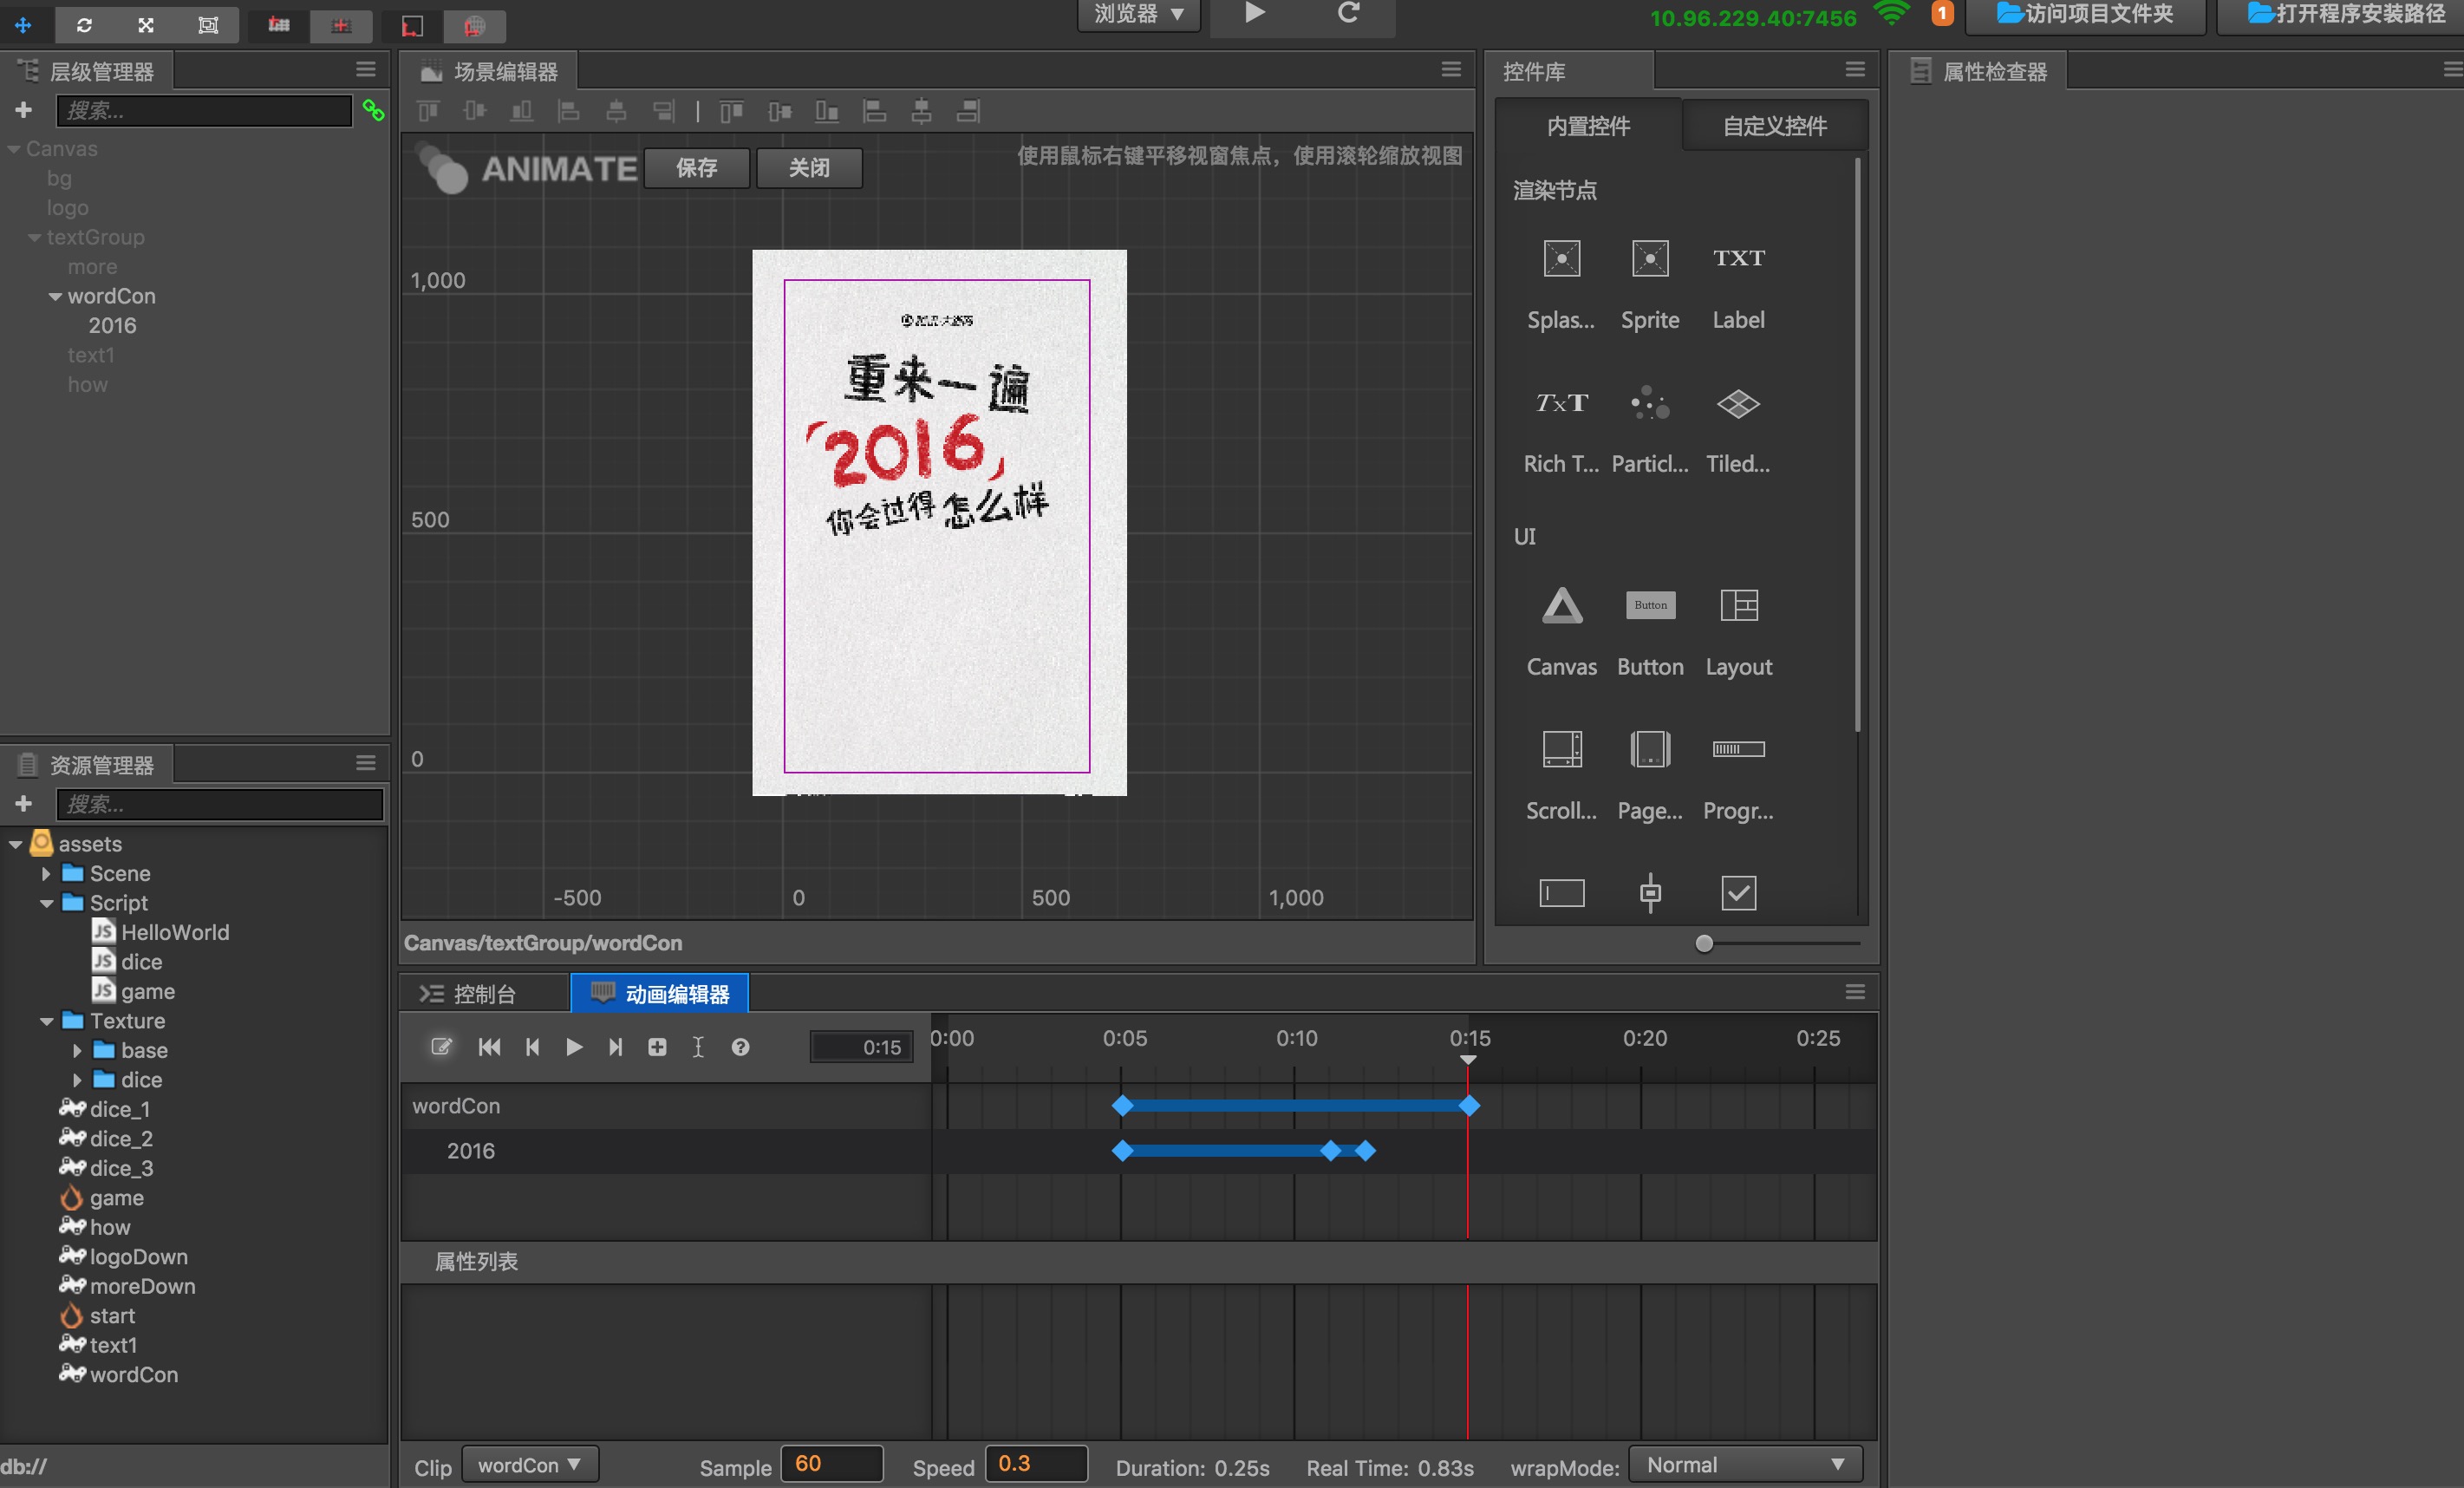Toggle the green link icon in hierarchy
This screenshot has width=2464, height=1488.
coord(373,110)
